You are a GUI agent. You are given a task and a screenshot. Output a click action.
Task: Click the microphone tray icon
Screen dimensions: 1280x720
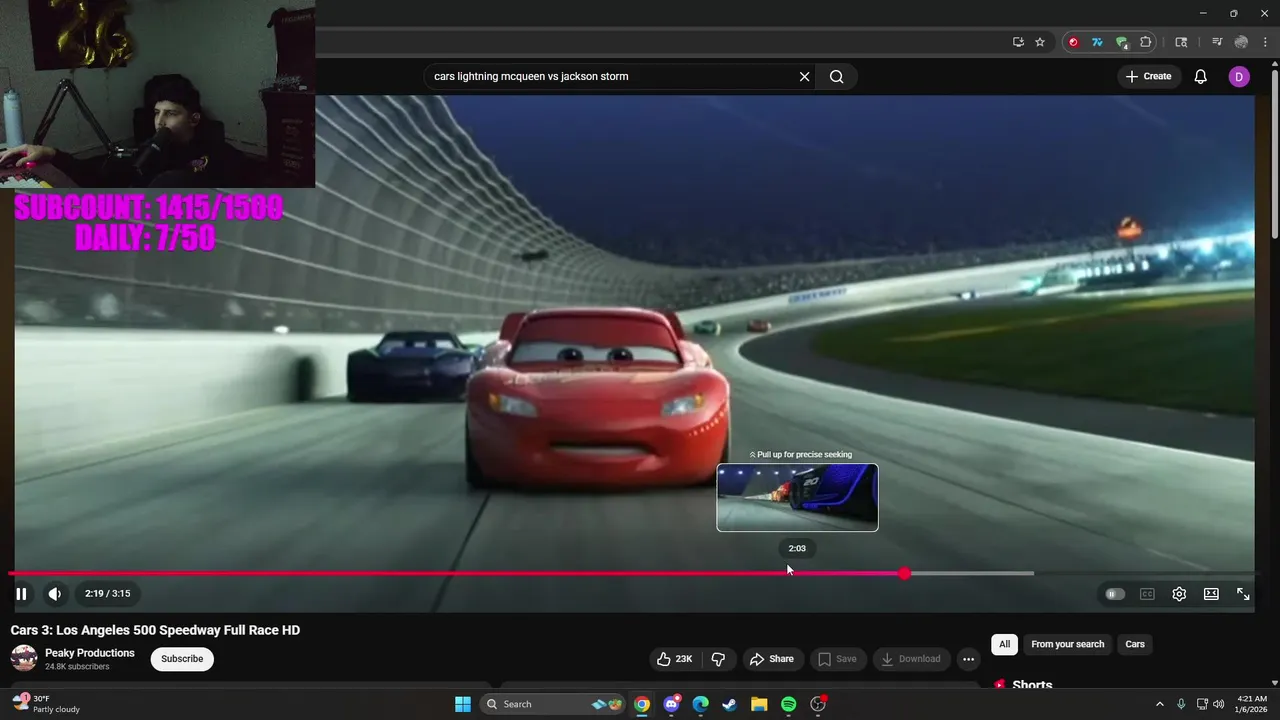coord(1181,704)
